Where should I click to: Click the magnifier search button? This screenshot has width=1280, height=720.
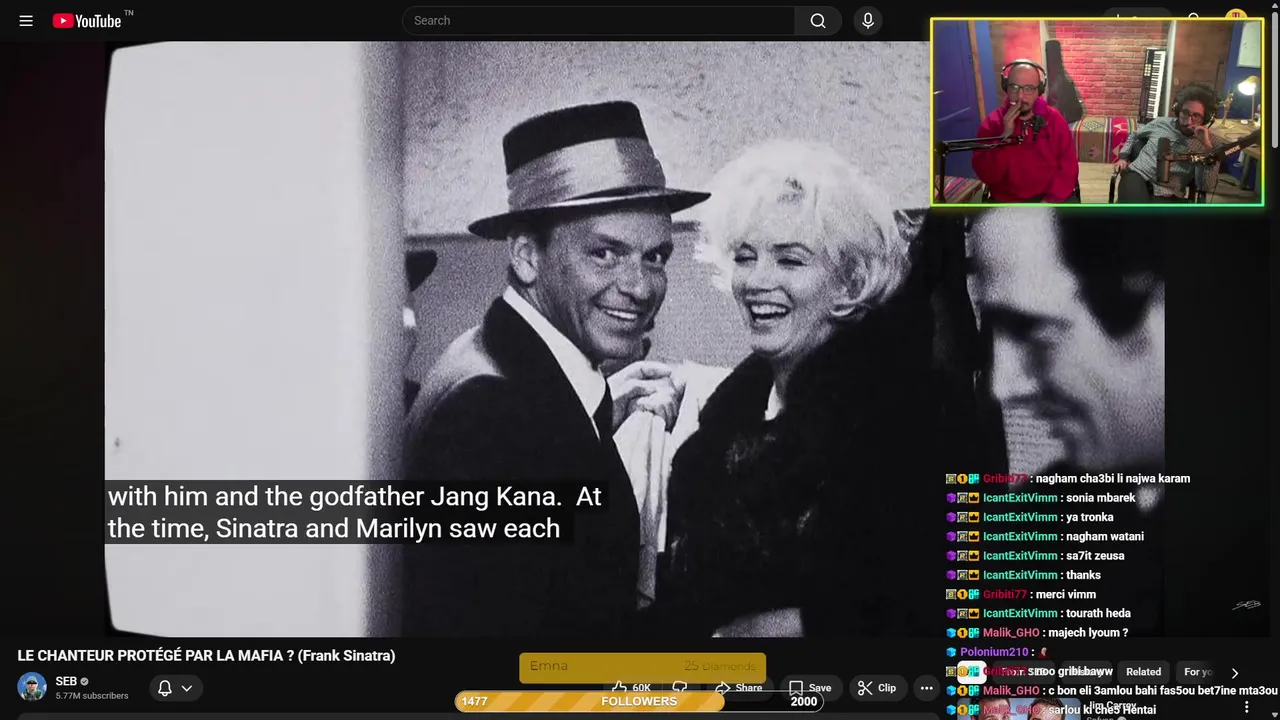818,21
